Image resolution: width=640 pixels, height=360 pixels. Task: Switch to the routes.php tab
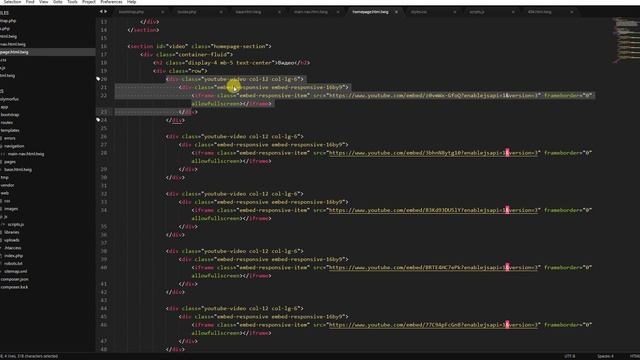click(x=187, y=12)
